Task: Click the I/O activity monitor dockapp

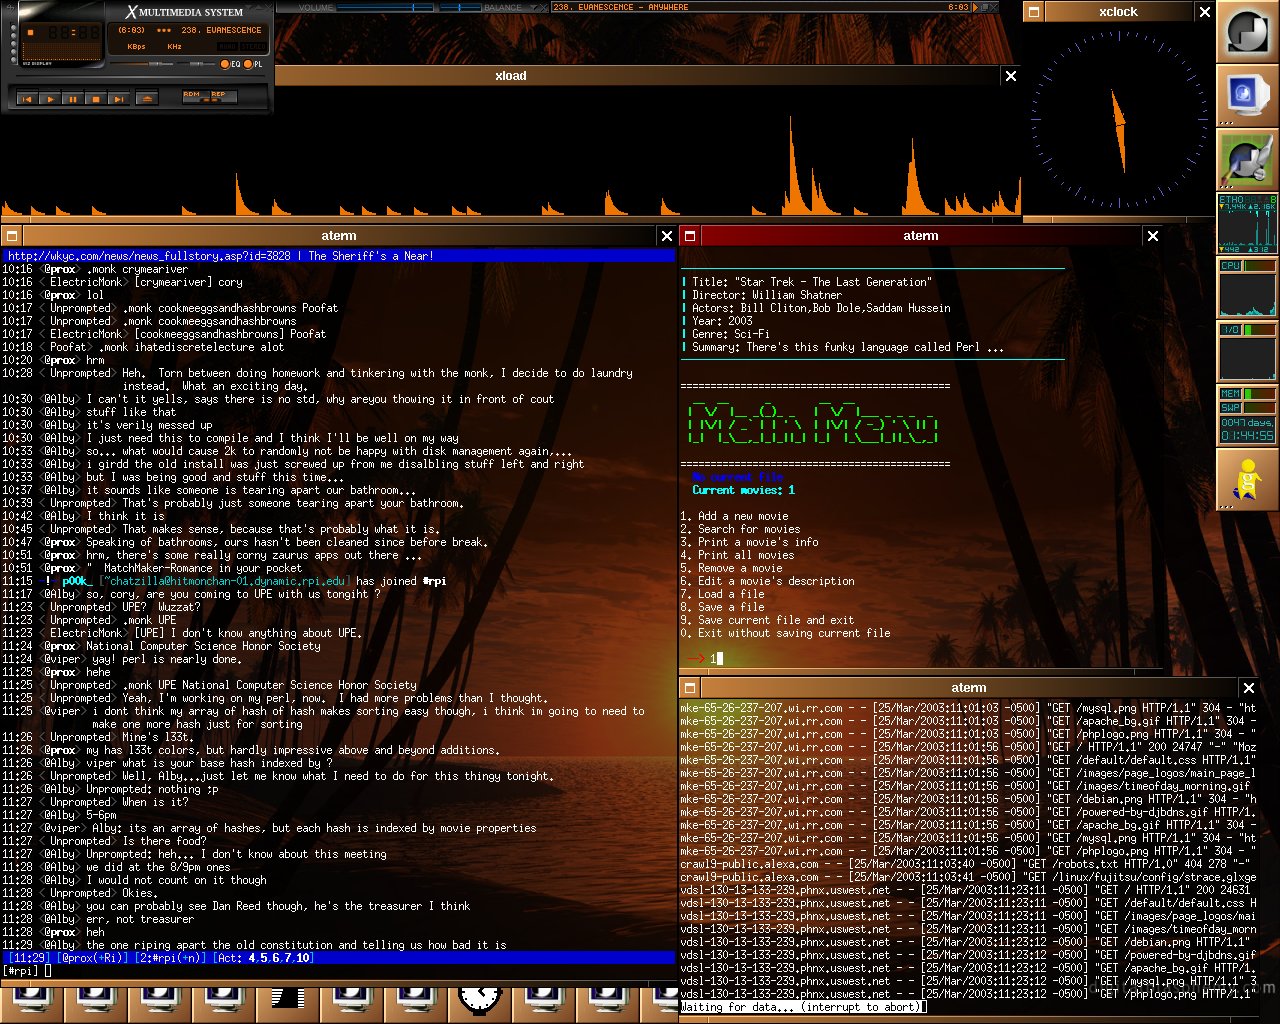Action: (x=1247, y=352)
